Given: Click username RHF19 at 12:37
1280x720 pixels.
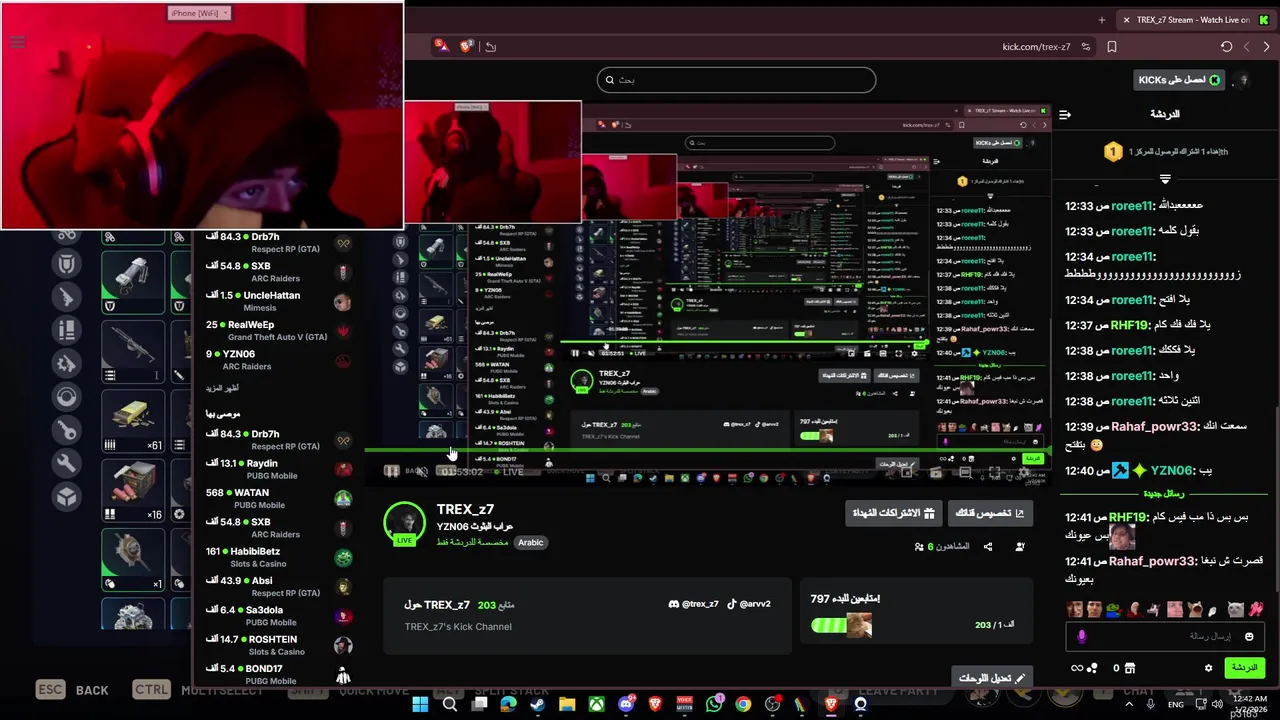Looking at the screenshot, I should (1130, 326).
